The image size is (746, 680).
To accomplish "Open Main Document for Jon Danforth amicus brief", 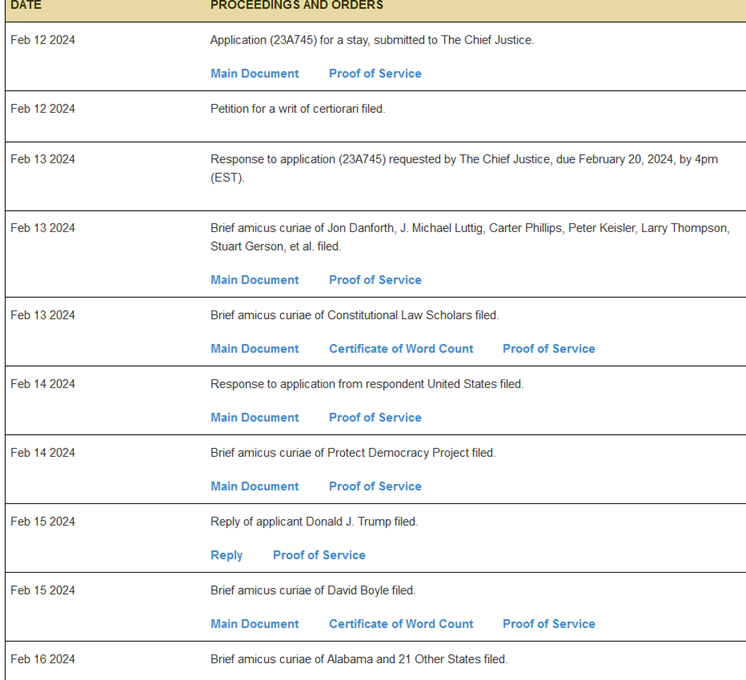I will pos(255,280).
